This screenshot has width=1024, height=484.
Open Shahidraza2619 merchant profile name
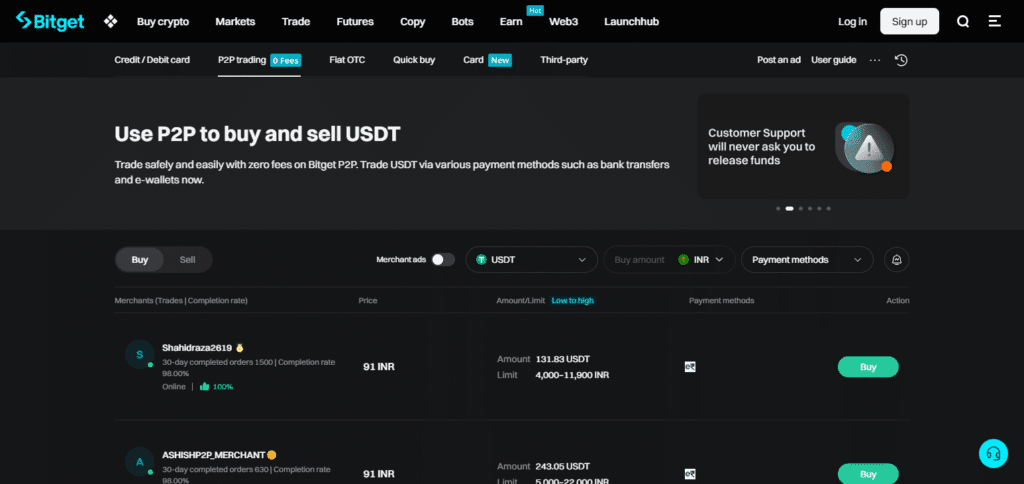(x=197, y=348)
